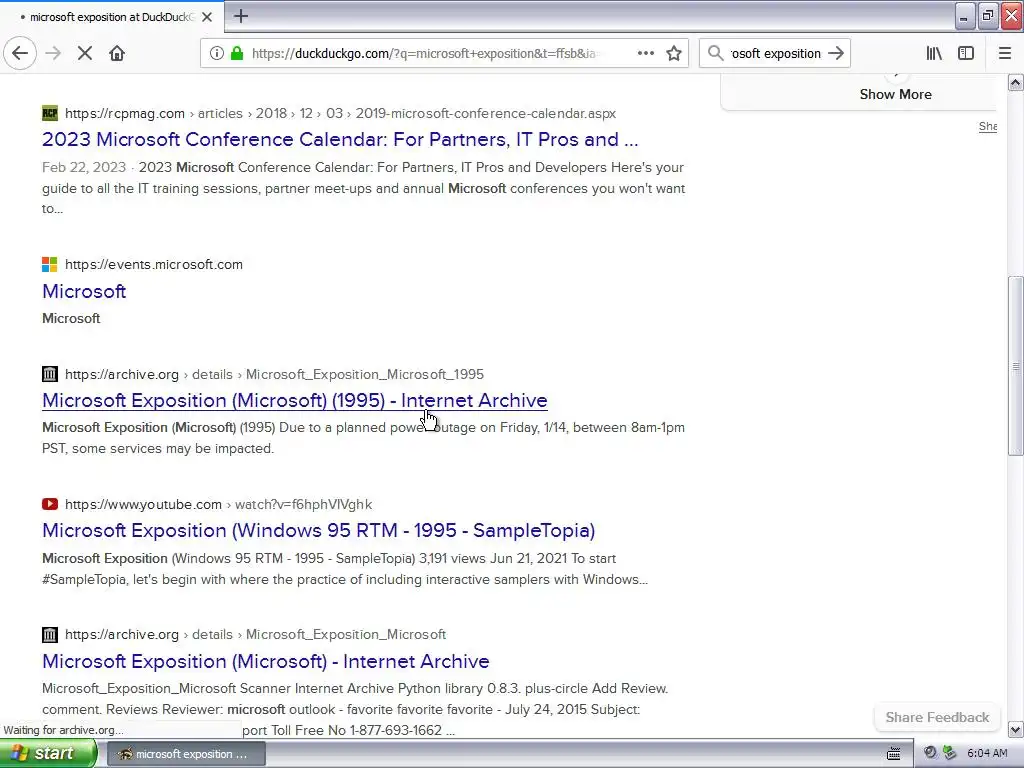Click the Share Feedback button
1024x768 pixels.
(937, 717)
